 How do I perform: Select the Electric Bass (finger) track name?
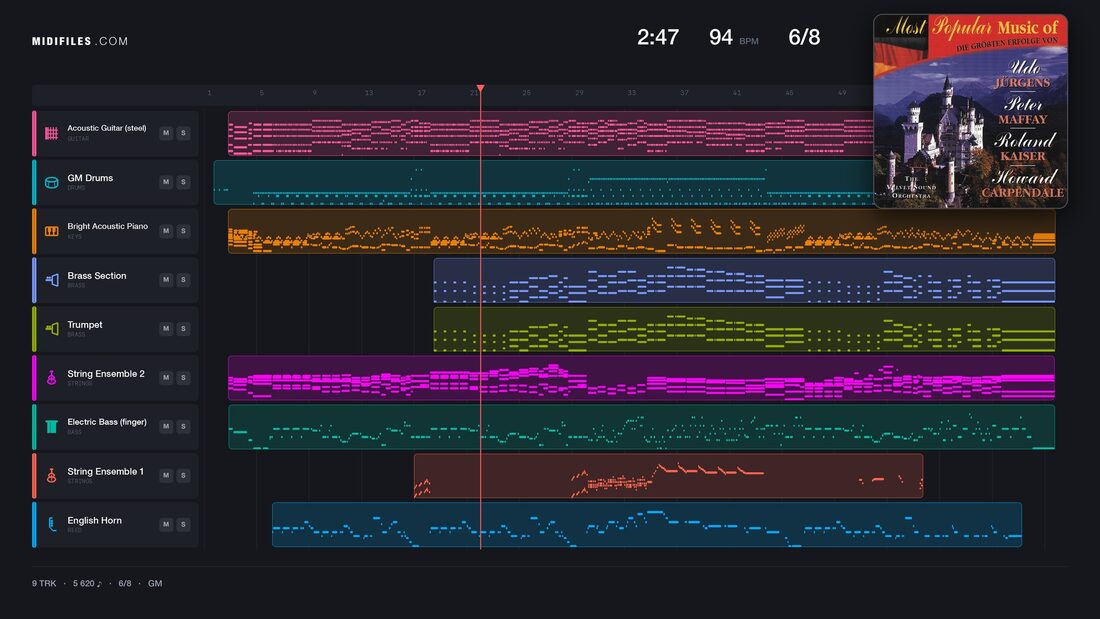pos(107,422)
